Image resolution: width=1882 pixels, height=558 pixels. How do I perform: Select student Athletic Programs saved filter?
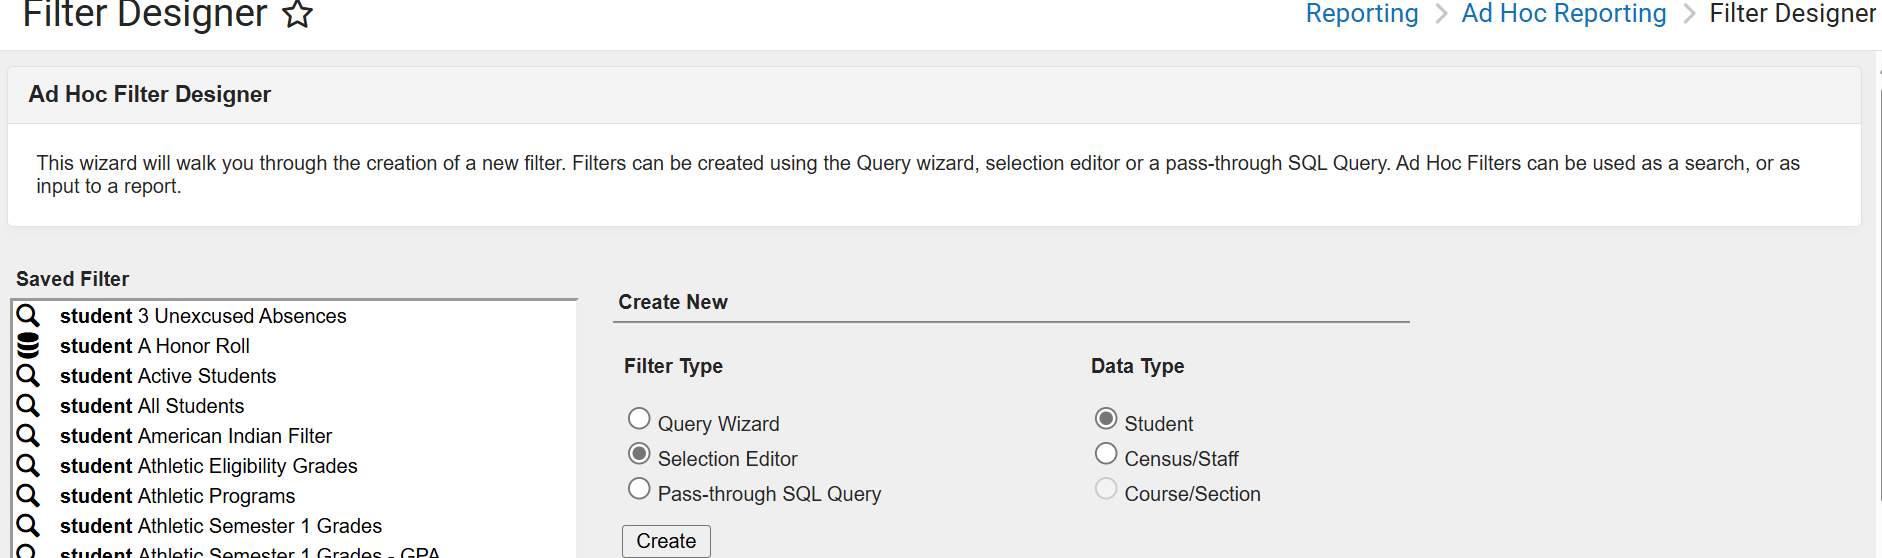[177, 496]
